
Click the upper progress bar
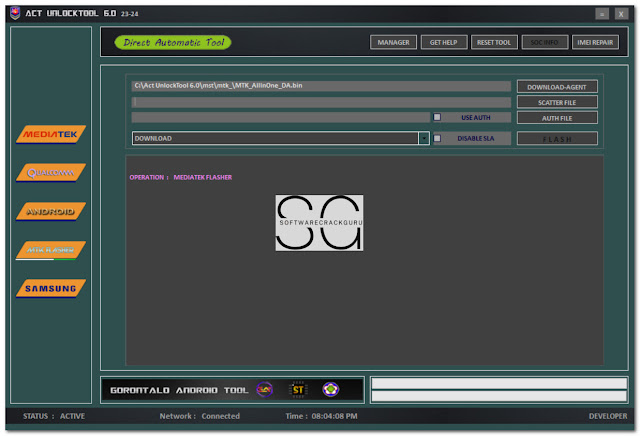pyautogui.click(x=499, y=383)
